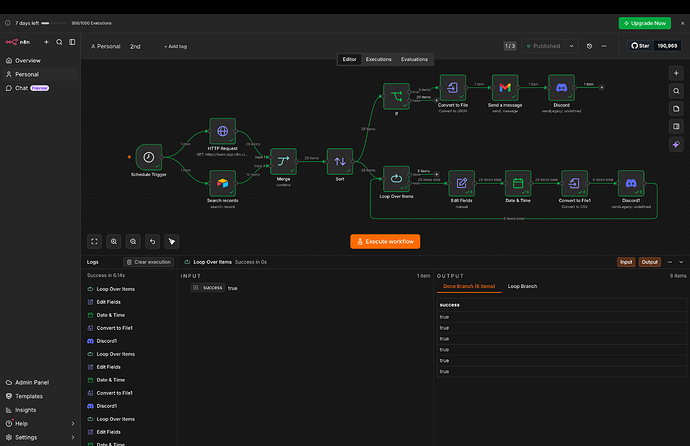Open the AI assistant sparkle icon
690x446 pixels.
coord(676,144)
